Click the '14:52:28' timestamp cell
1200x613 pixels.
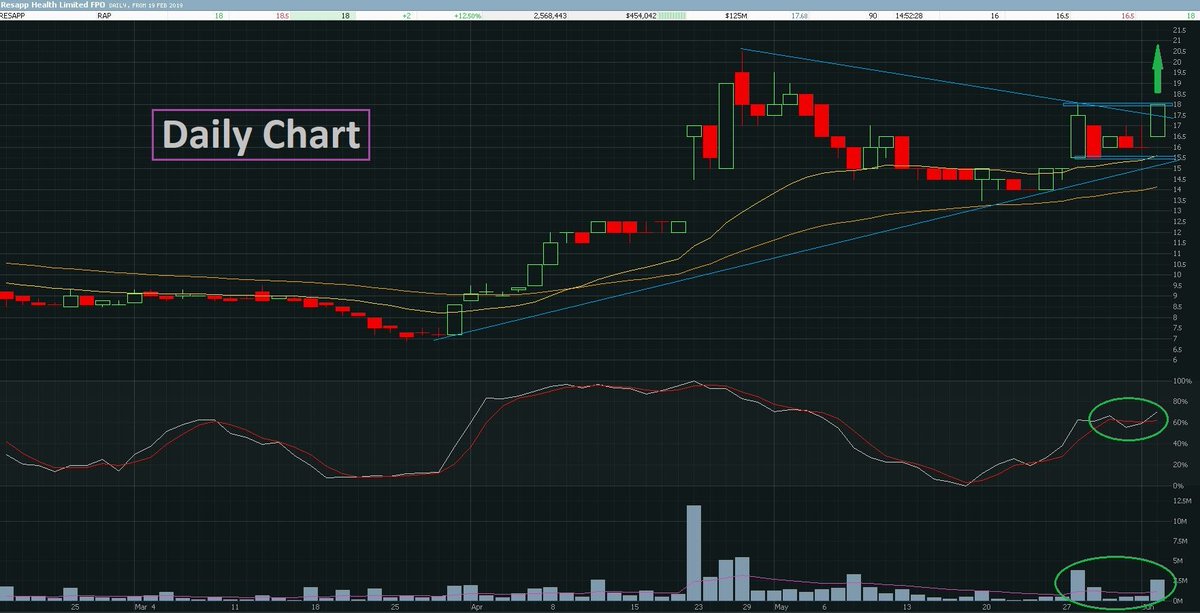[x=909, y=16]
